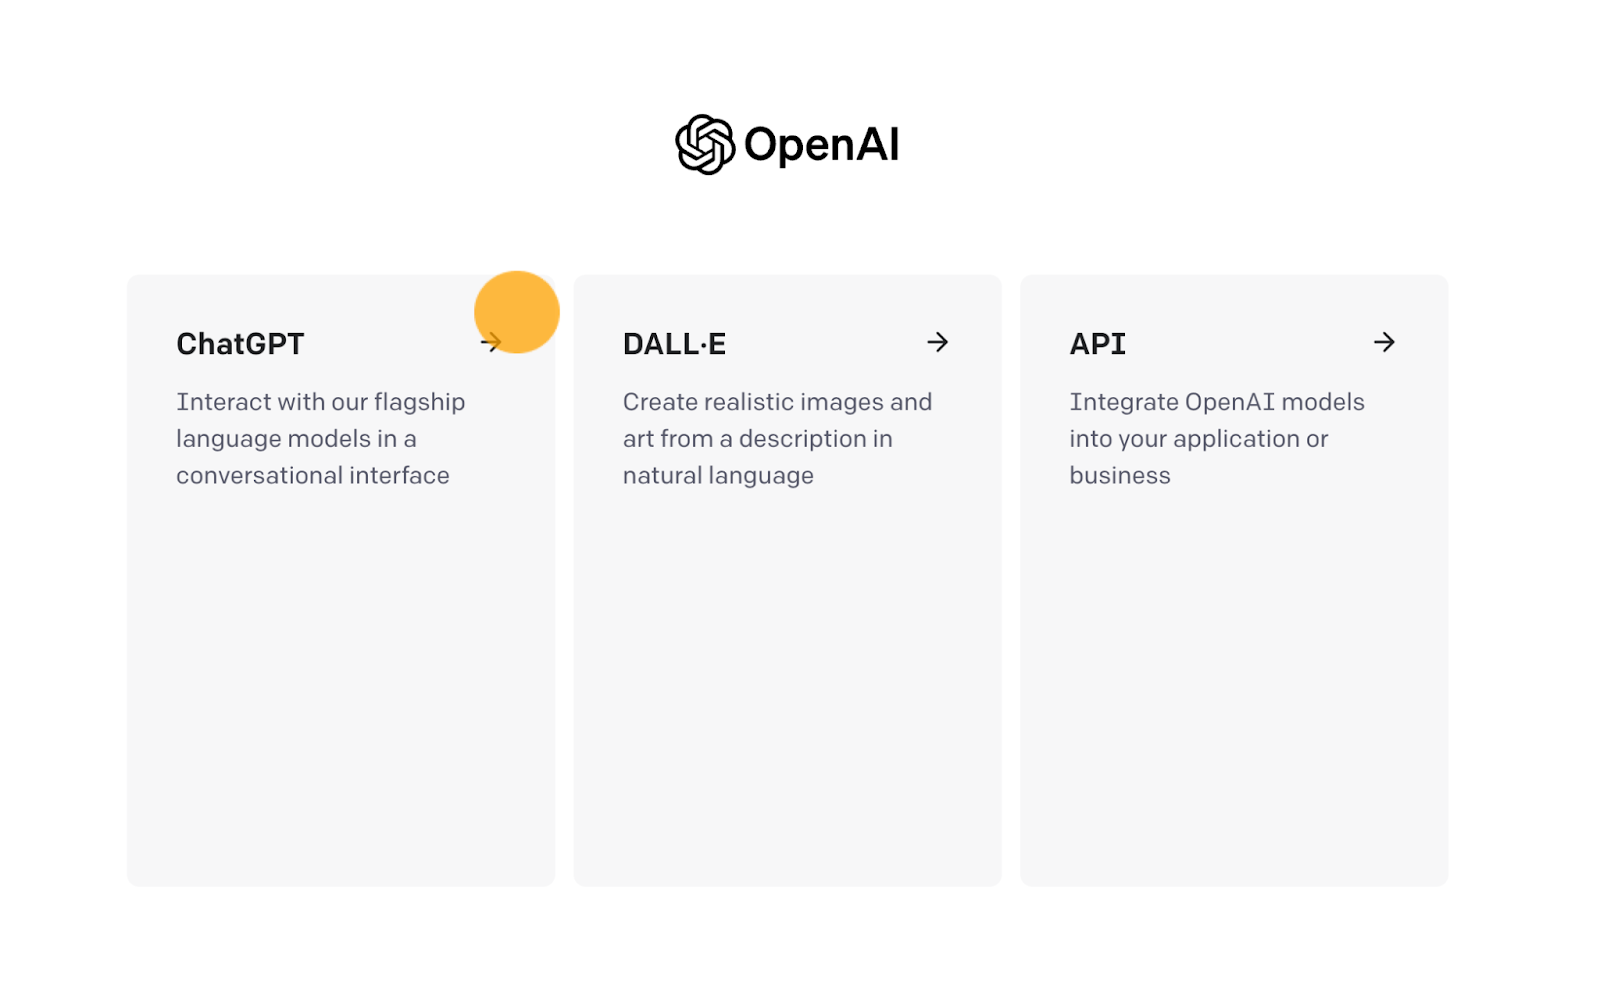Click empty lower area of DALL·E card
The height and width of the screenshot is (1005, 1600).
click(x=788, y=690)
